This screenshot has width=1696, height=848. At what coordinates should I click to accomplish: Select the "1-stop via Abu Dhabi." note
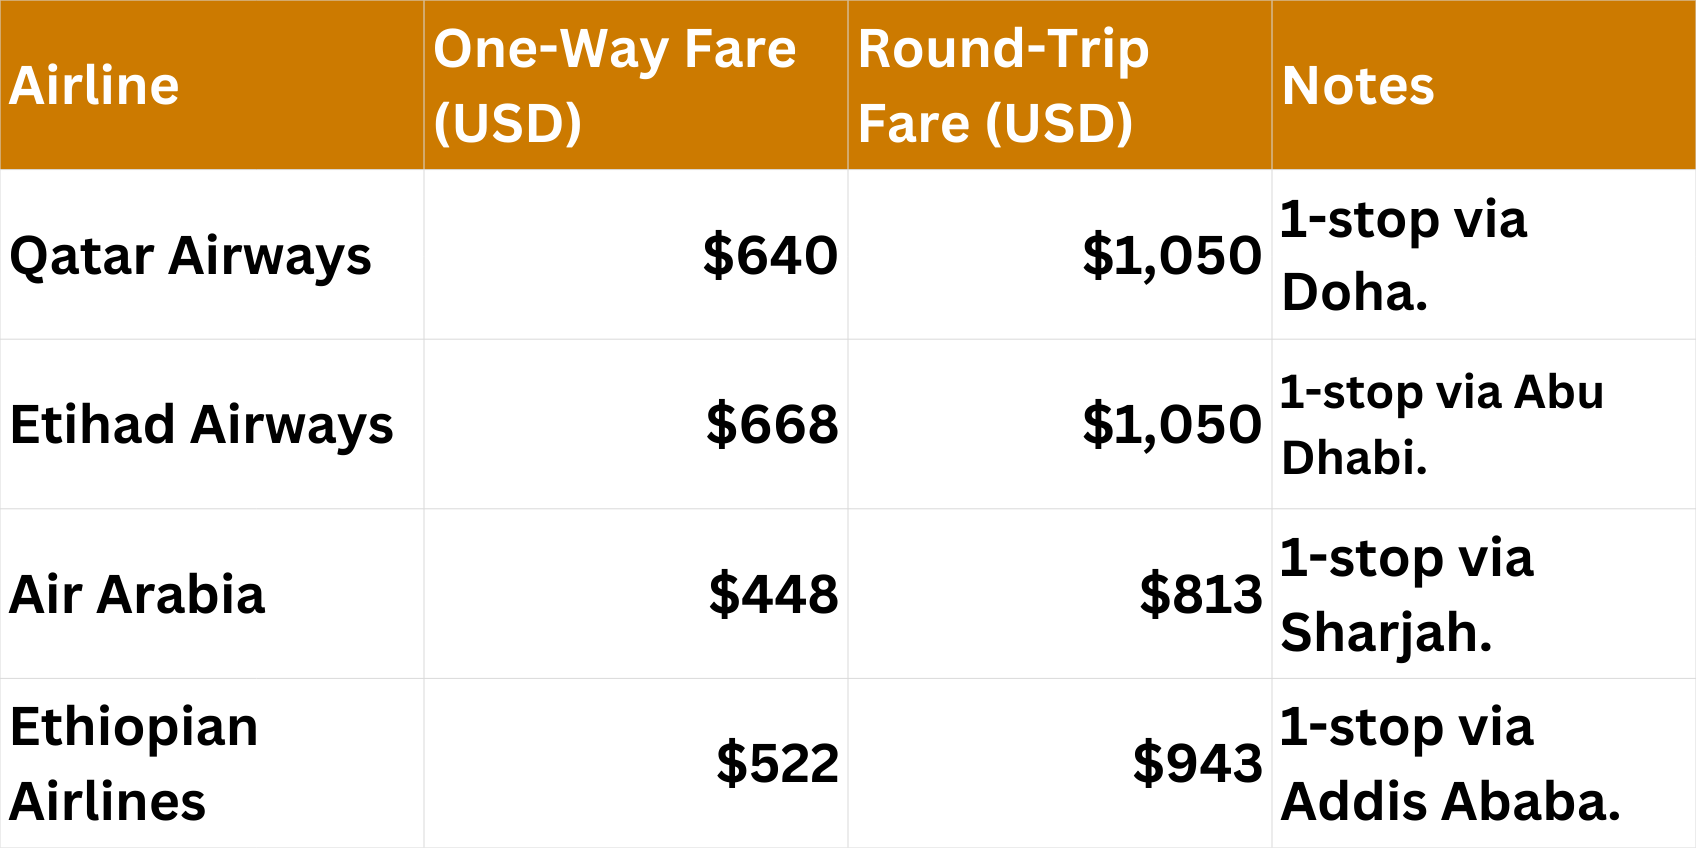point(1442,425)
